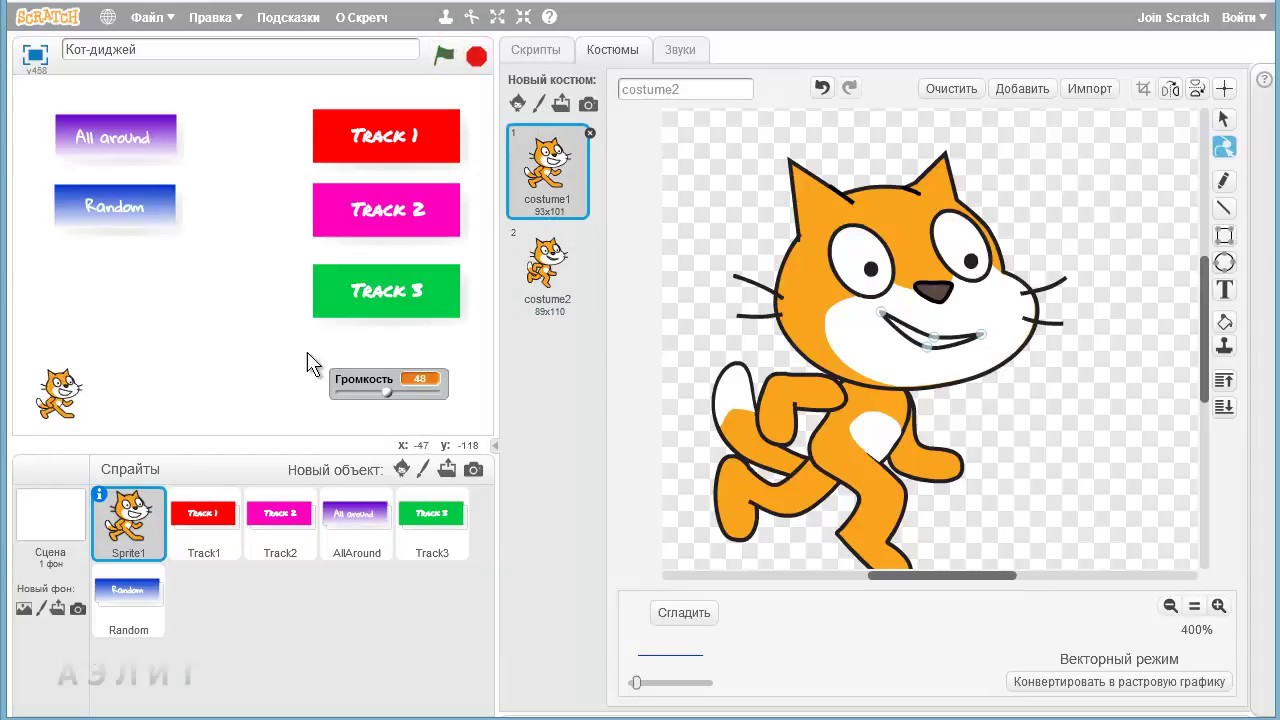Flip costume left-right

pyautogui.click(x=1170, y=89)
